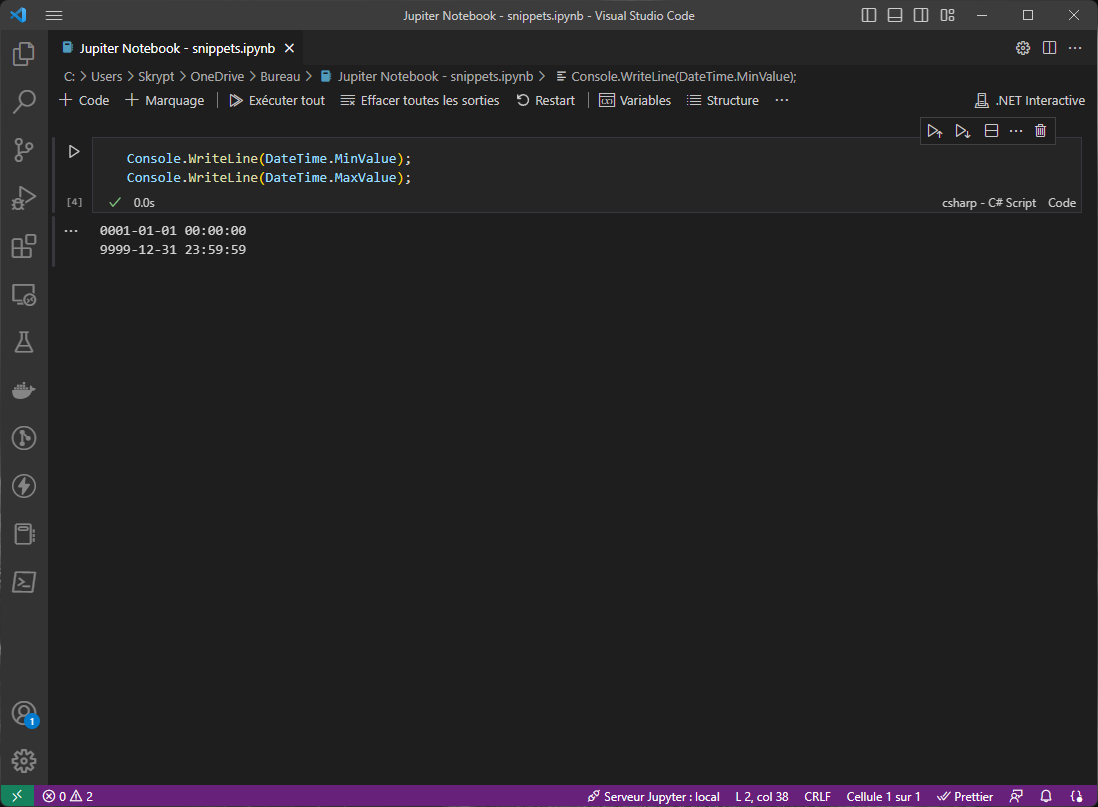Open the Extensions view
The image size is (1098, 807).
point(24,246)
